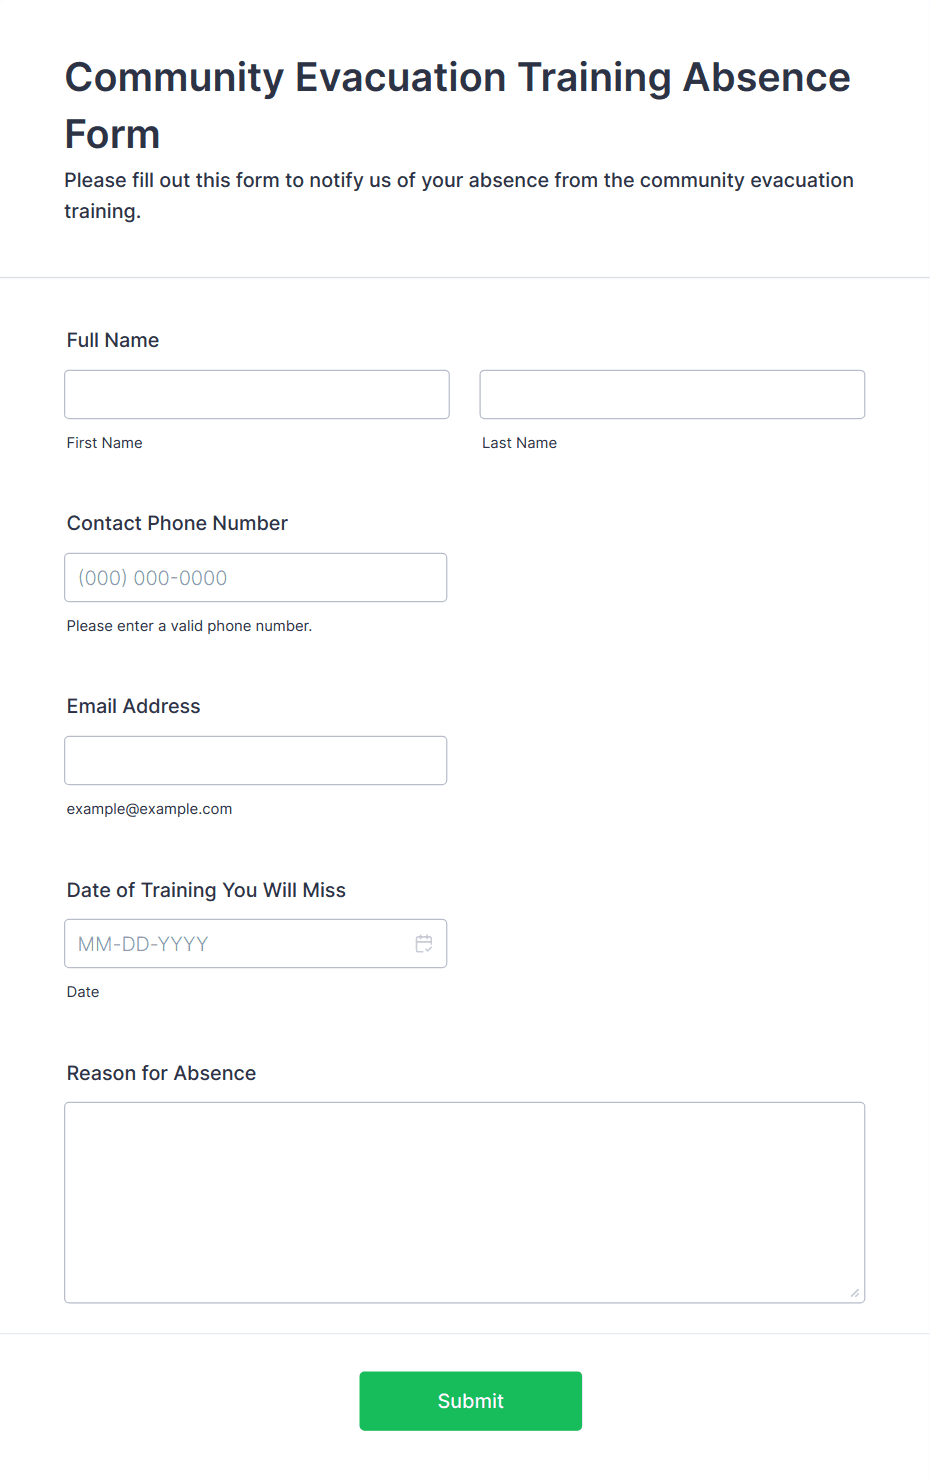Click the First Name input field
Viewport: 930px width, 1480px height.
coord(257,394)
